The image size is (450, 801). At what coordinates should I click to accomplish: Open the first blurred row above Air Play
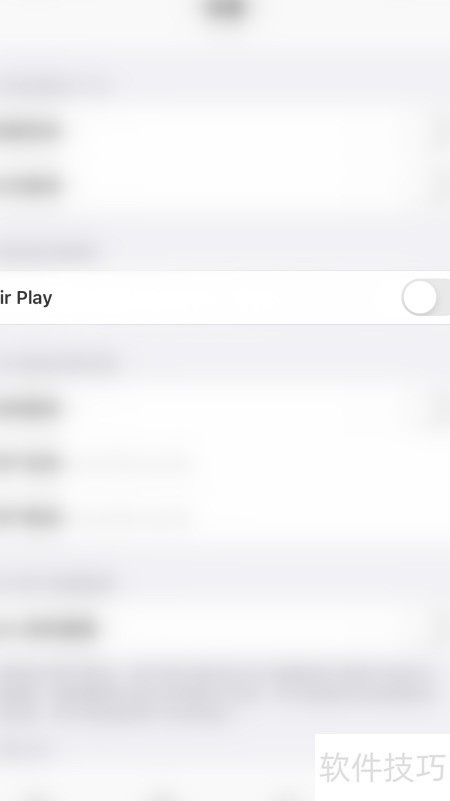pos(225,131)
